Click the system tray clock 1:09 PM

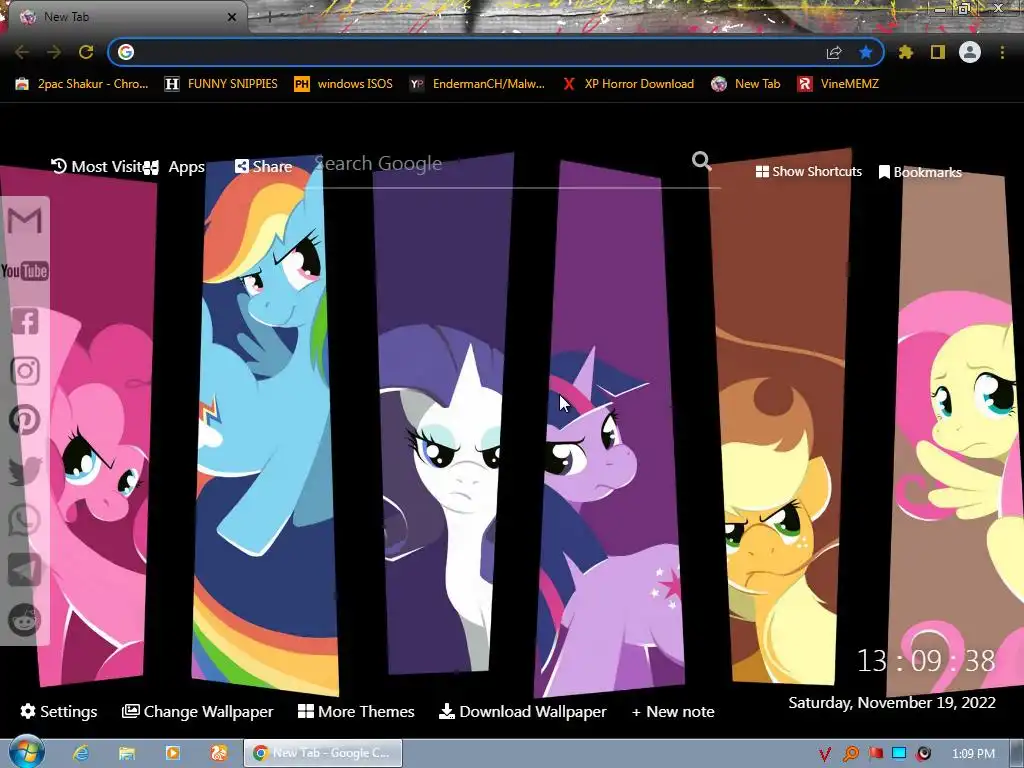coord(973,754)
